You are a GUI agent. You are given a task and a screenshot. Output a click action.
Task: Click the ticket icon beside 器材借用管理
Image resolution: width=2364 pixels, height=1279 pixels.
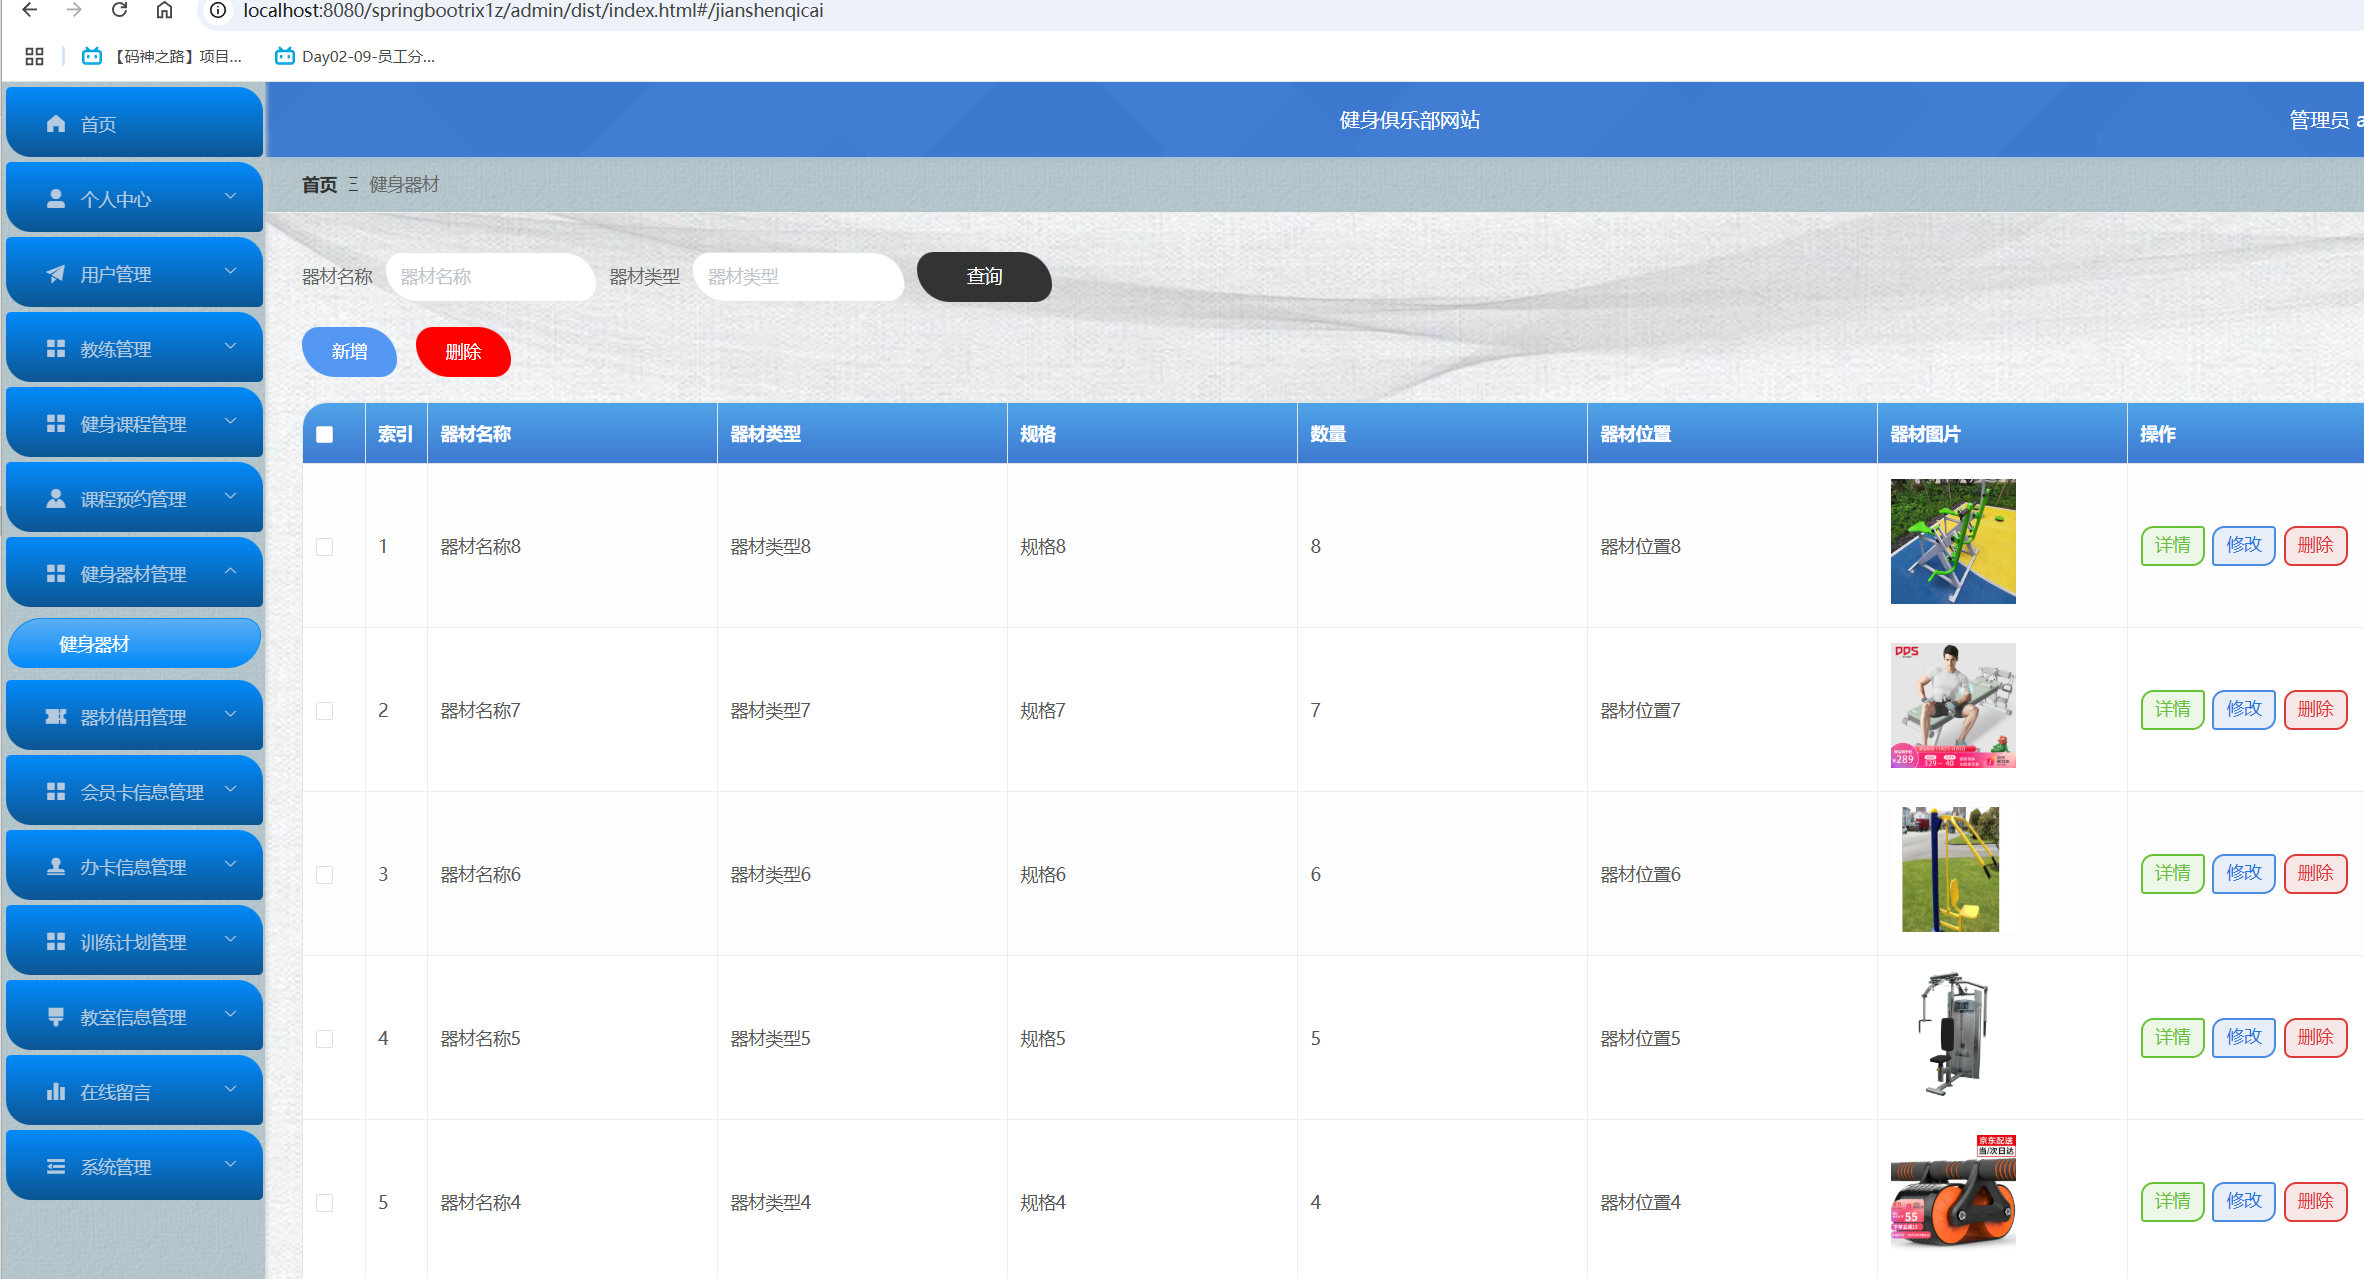coord(56,717)
